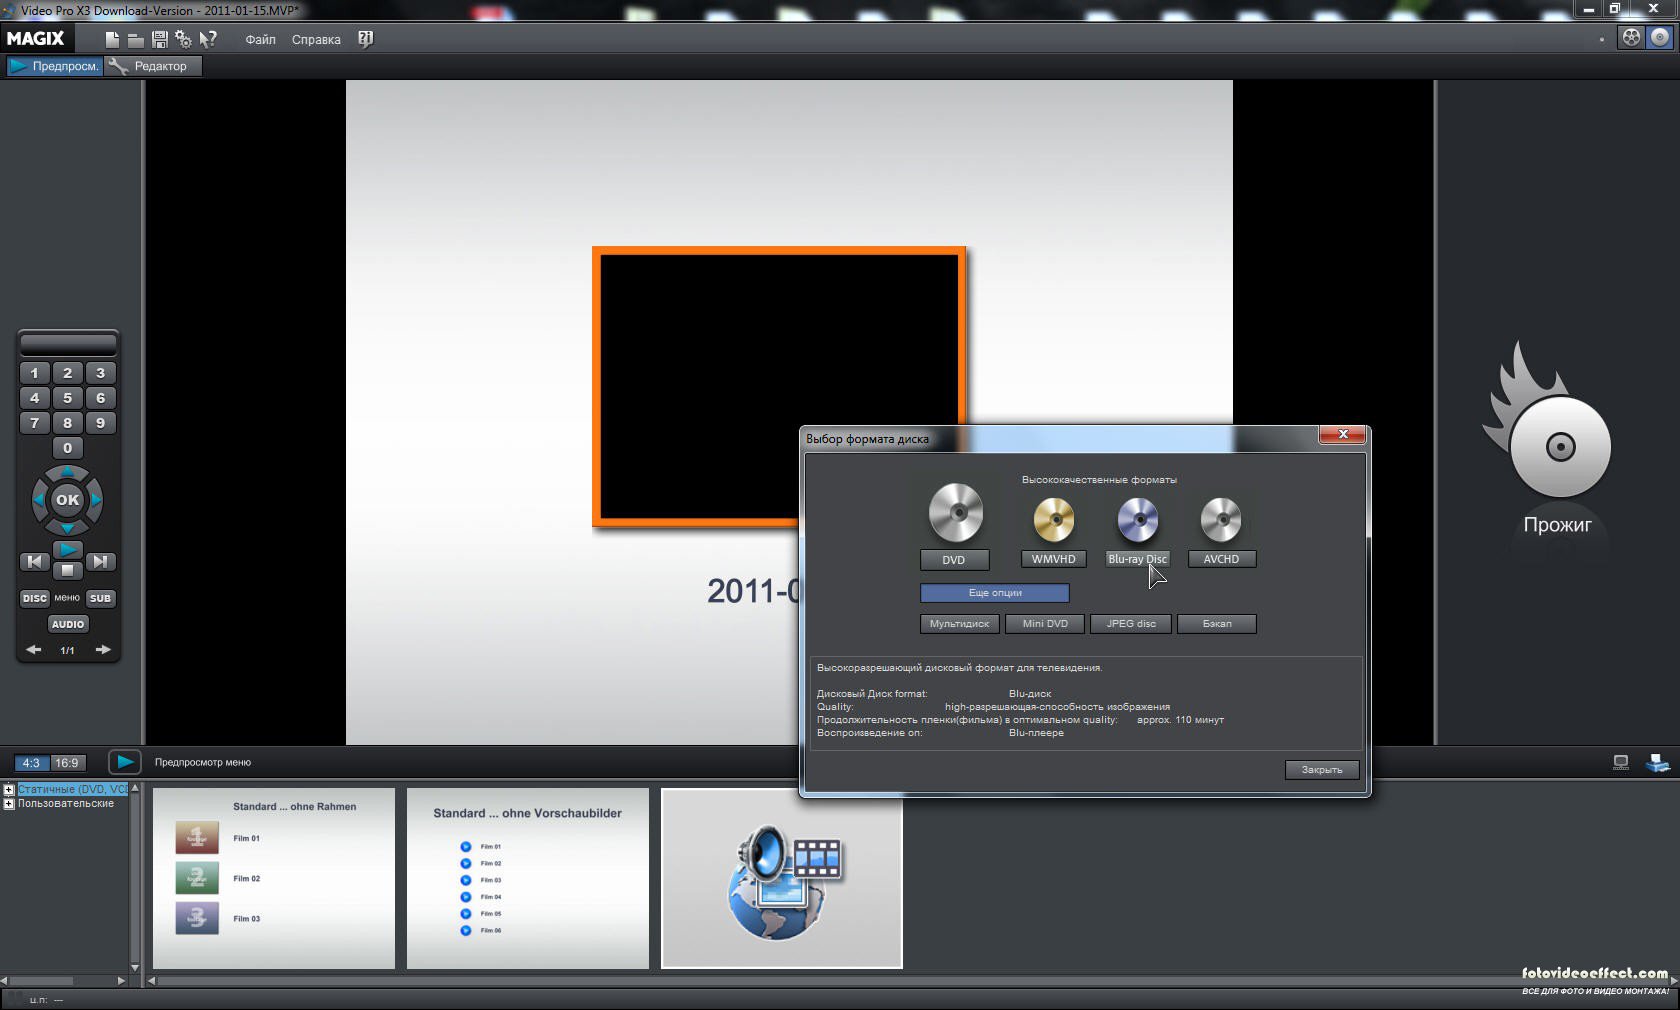Open program settings gear icon

click(x=183, y=39)
